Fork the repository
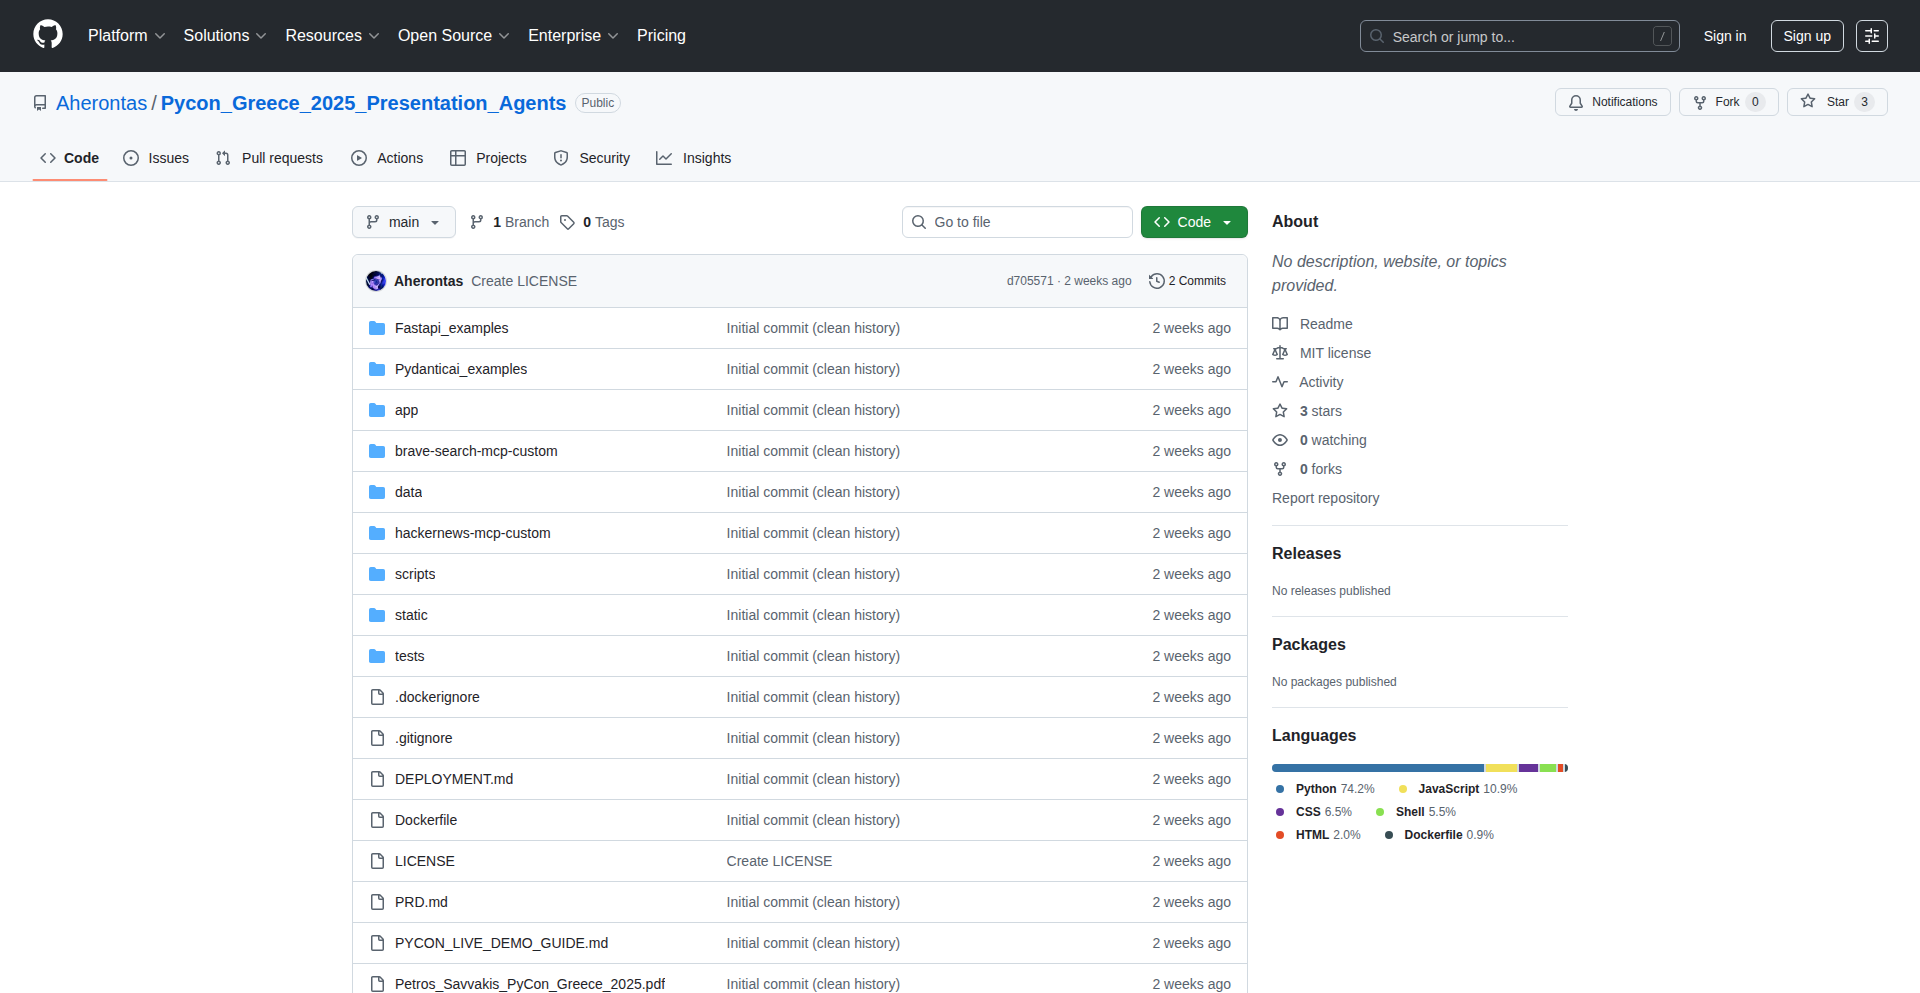 pyautogui.click(x=1728, y=102)
